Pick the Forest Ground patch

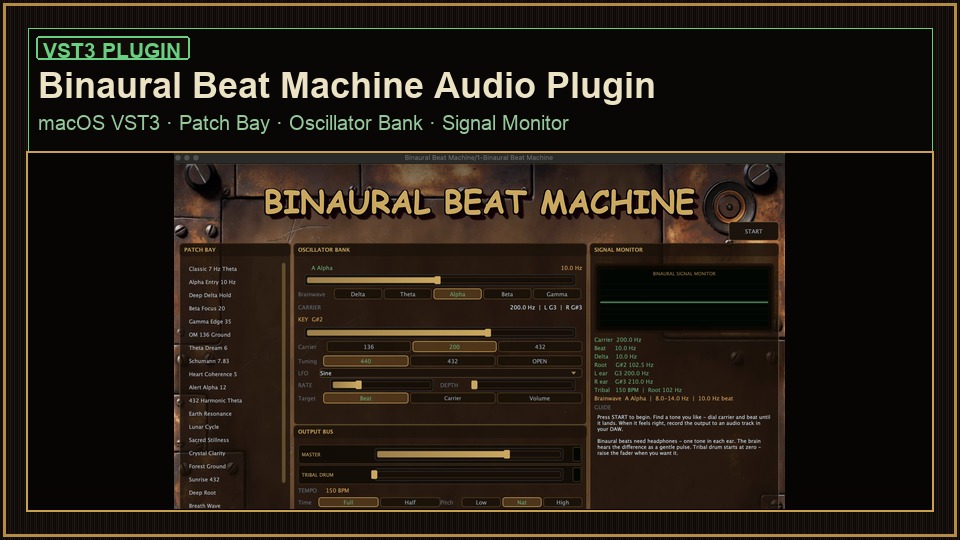pyautogui.click(x=207, y=467)
